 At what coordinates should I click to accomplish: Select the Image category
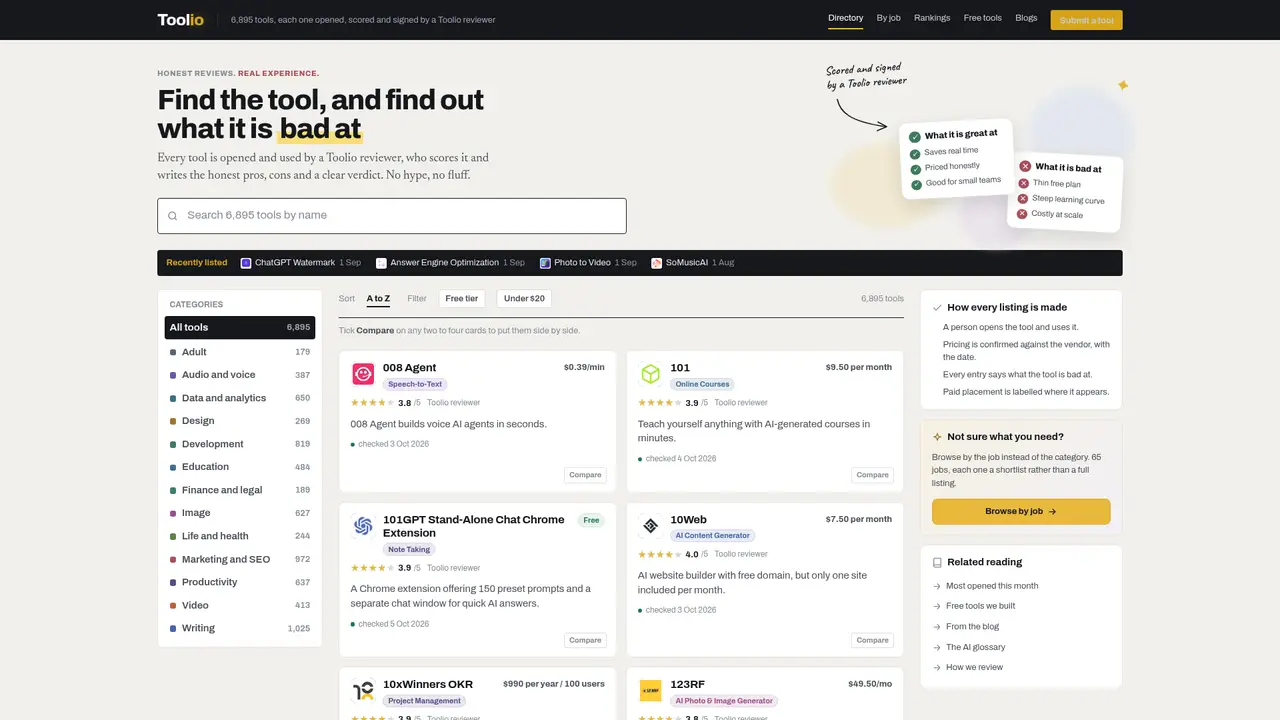point(240,513)
